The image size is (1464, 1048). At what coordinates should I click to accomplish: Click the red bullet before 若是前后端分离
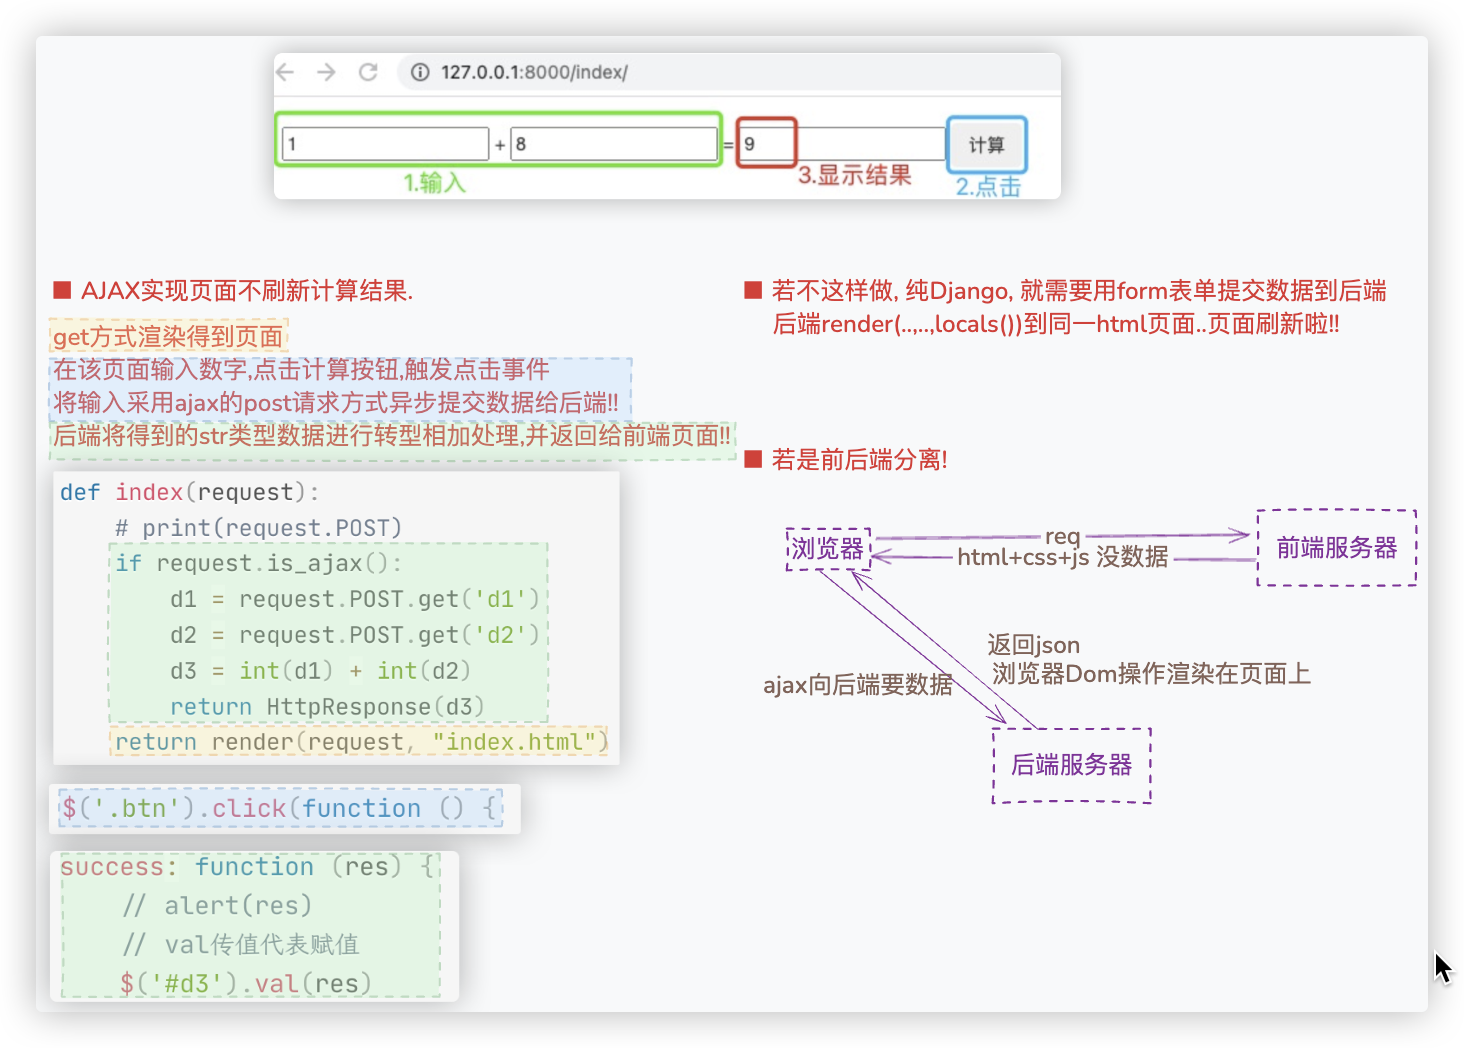pyautogui.click(x=753, y=460)
